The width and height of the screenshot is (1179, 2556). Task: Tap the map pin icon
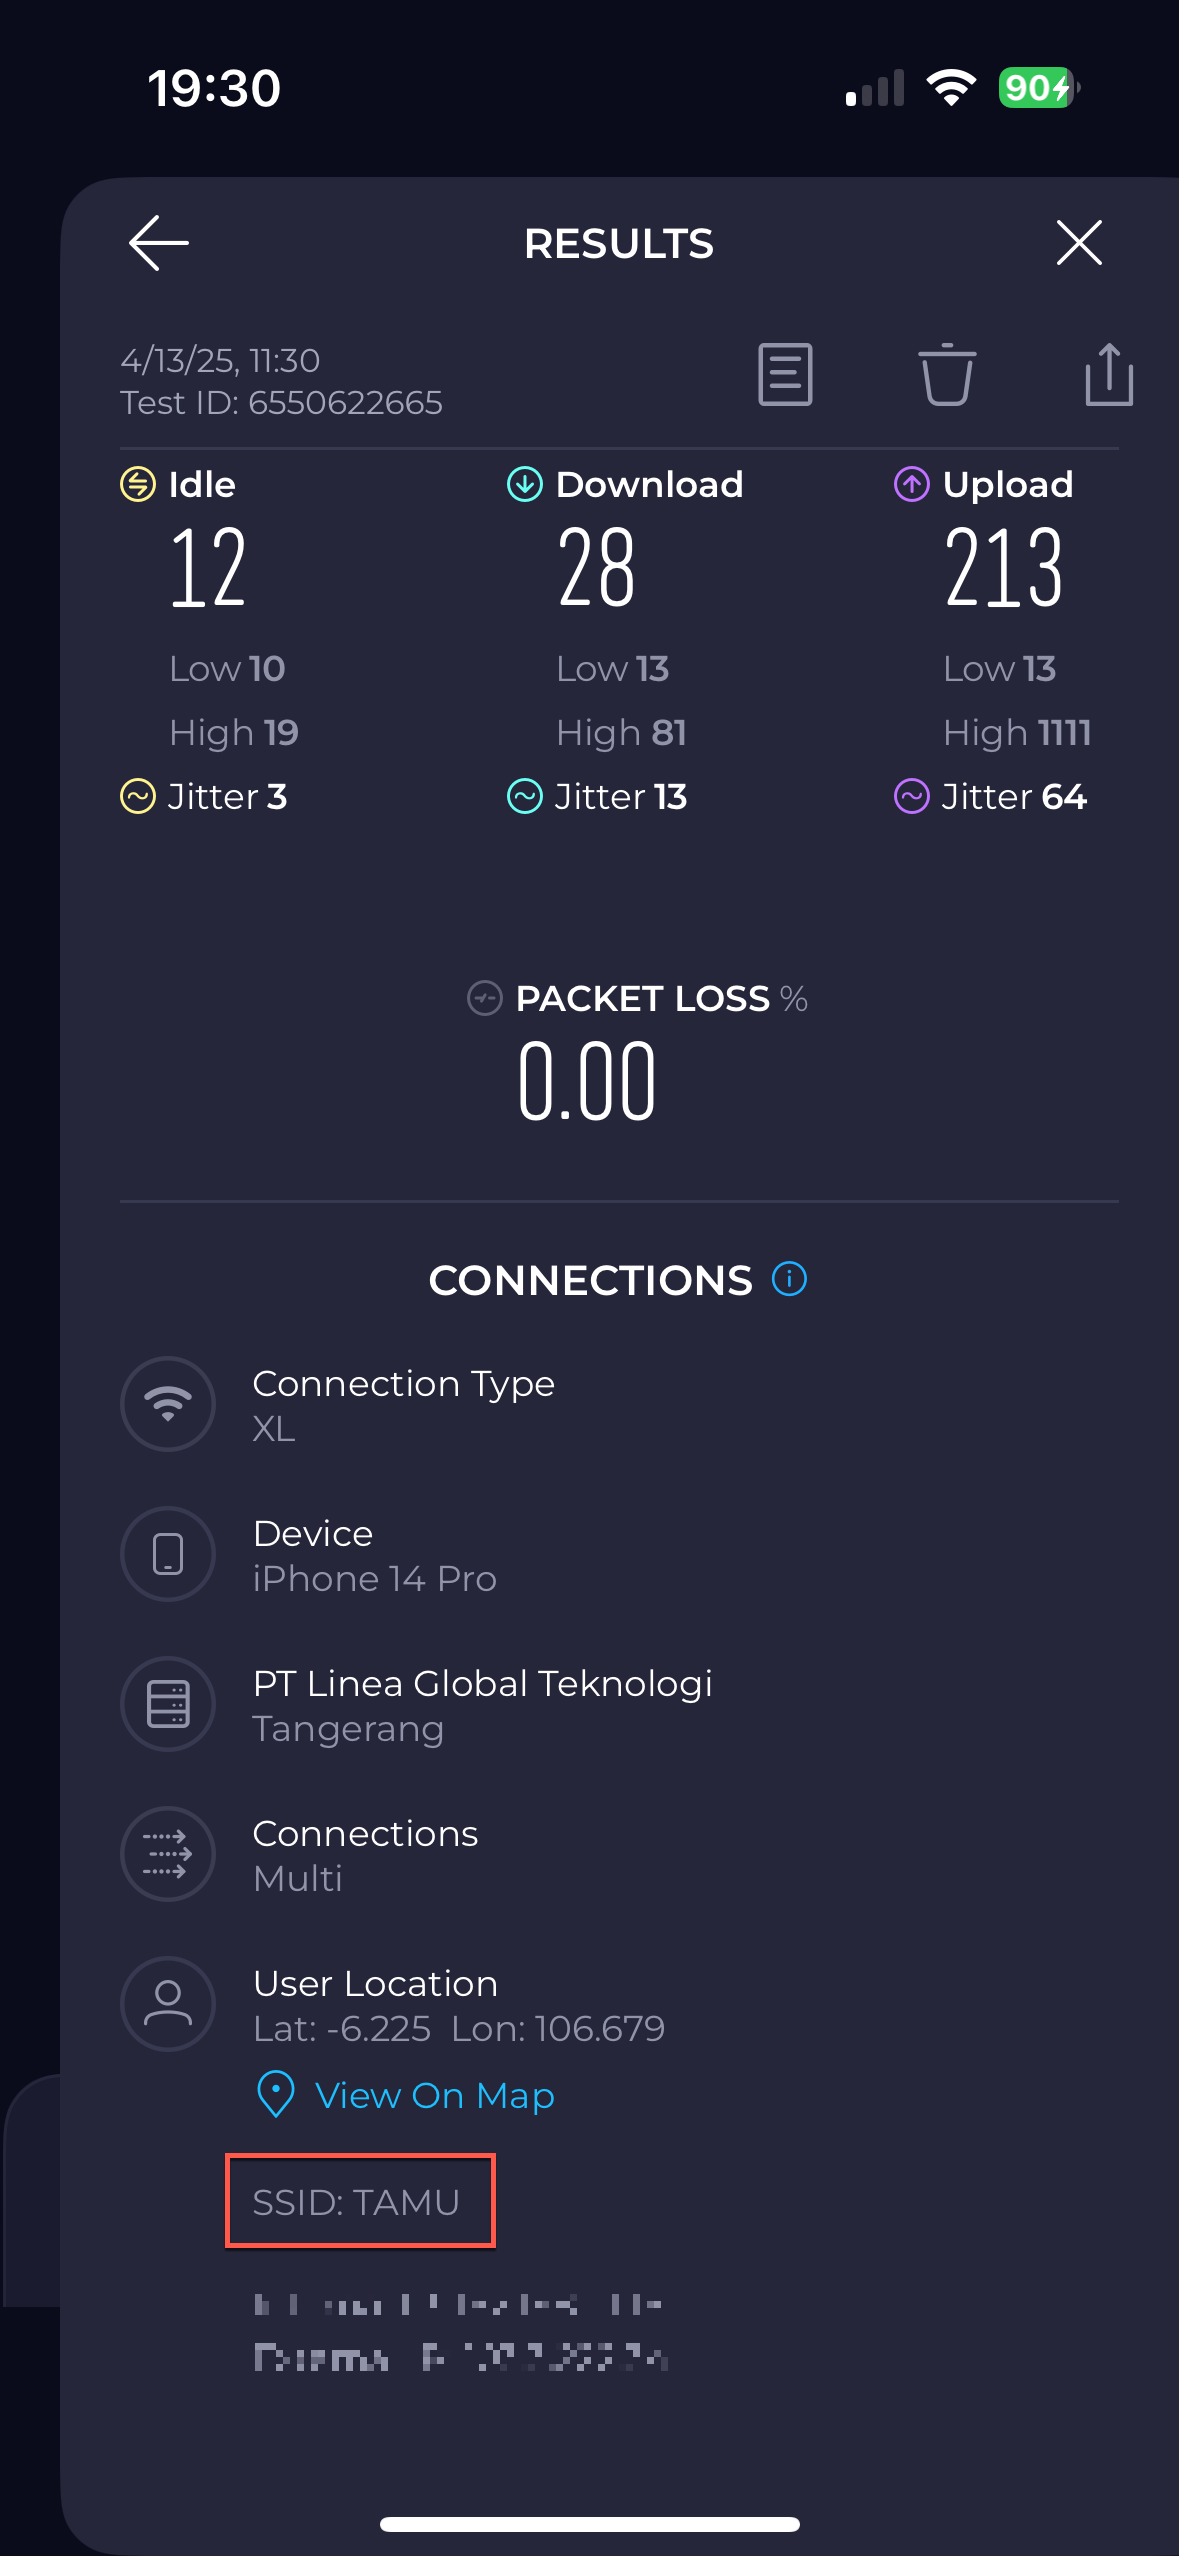(276, 2094)
